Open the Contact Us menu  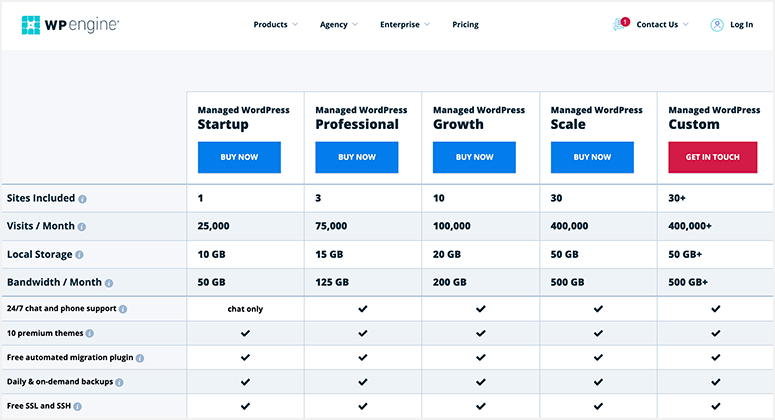657,24
